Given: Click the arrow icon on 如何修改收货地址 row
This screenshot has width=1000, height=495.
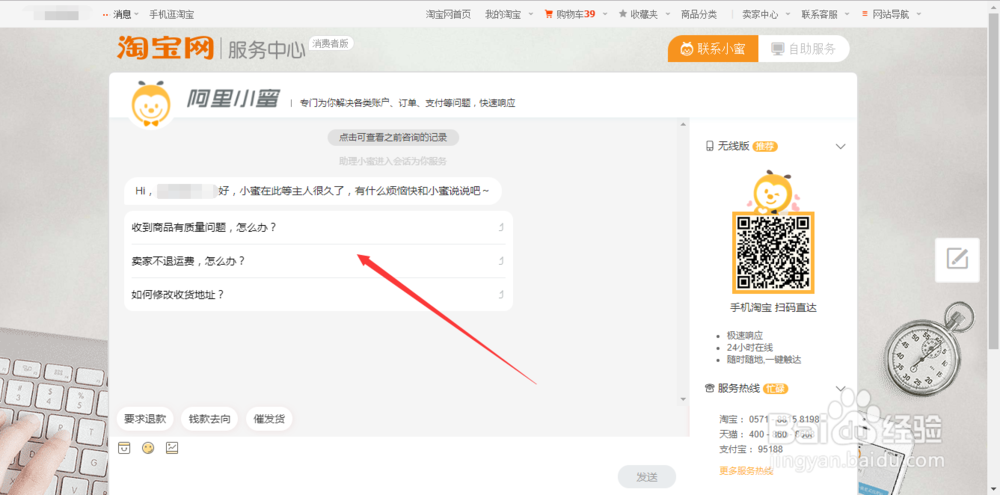Looking at the screenshot, I should pyautogui.click(x=501, y=295).
